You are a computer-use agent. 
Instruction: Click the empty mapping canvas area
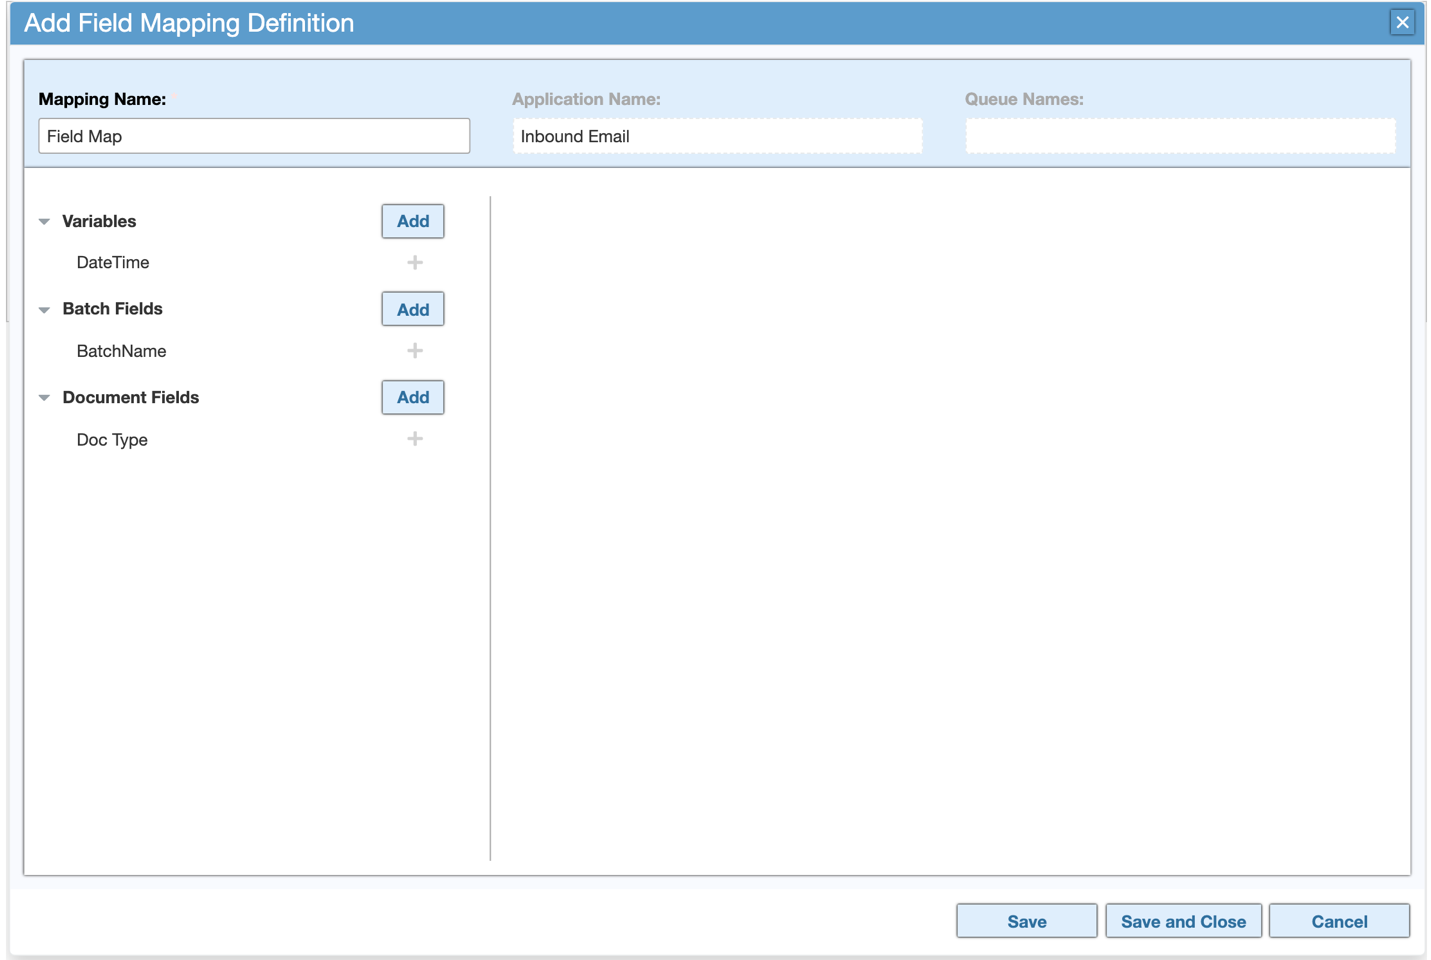[950, 520]
